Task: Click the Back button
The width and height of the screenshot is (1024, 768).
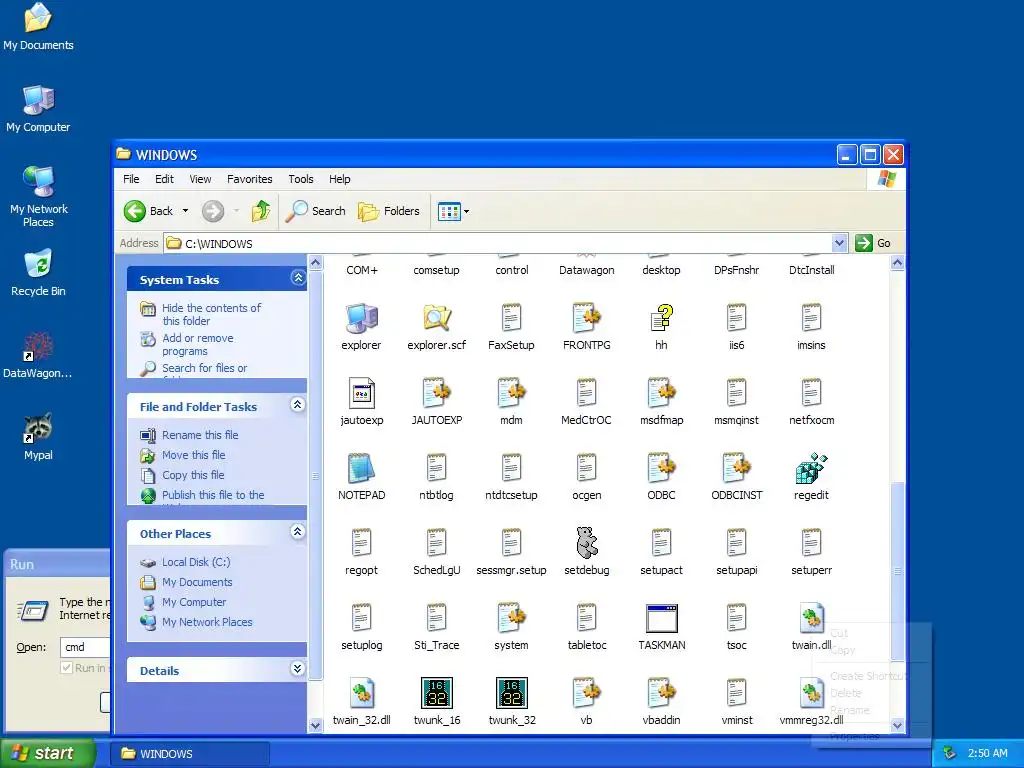Action: [150, 211]
